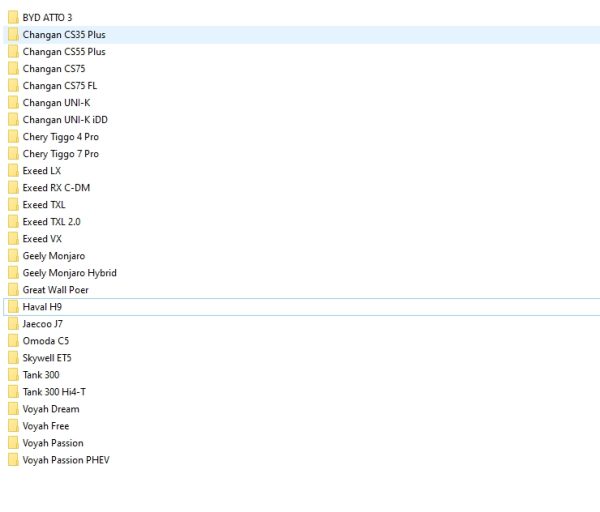
Task: Click folder icon for Geely Monjaro Hybrid
Action: (13, 273)
